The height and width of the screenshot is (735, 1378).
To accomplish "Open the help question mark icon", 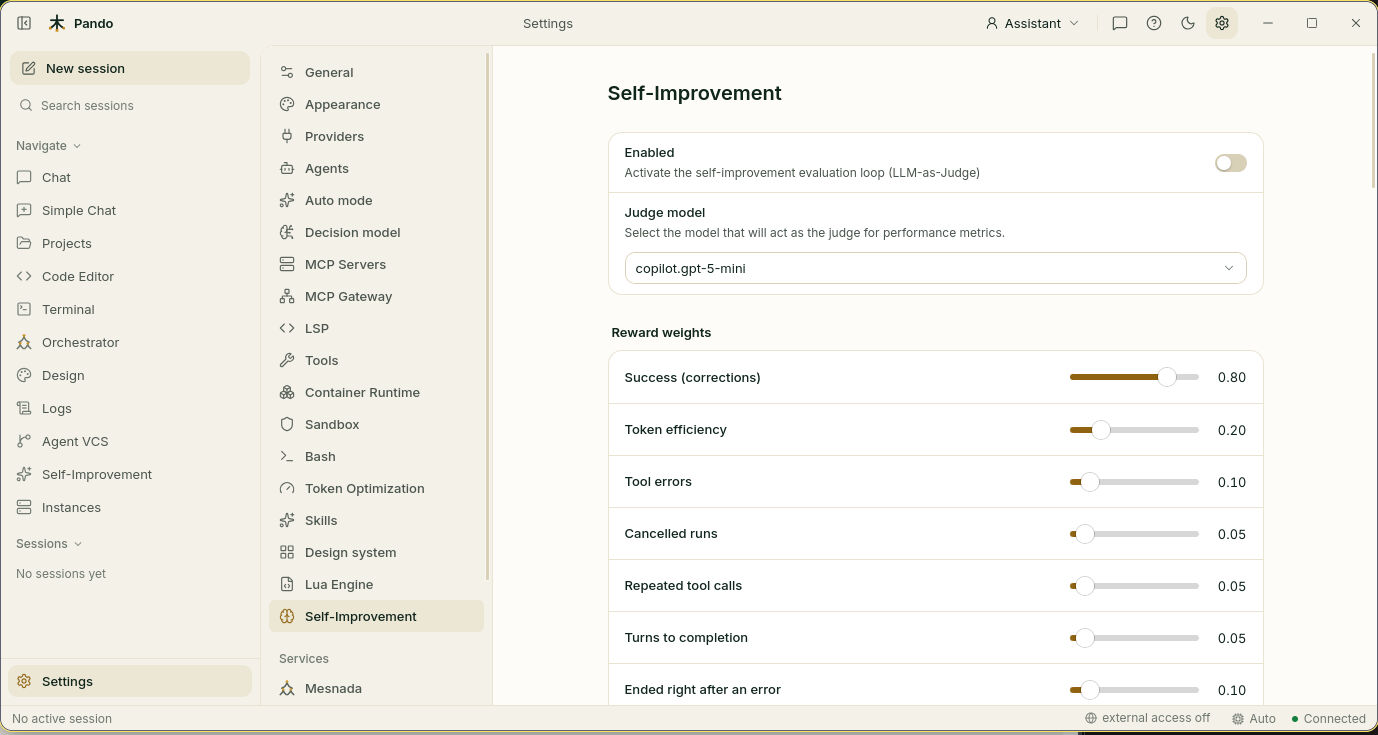I will pyautogui.click(x=1154, y=23).
